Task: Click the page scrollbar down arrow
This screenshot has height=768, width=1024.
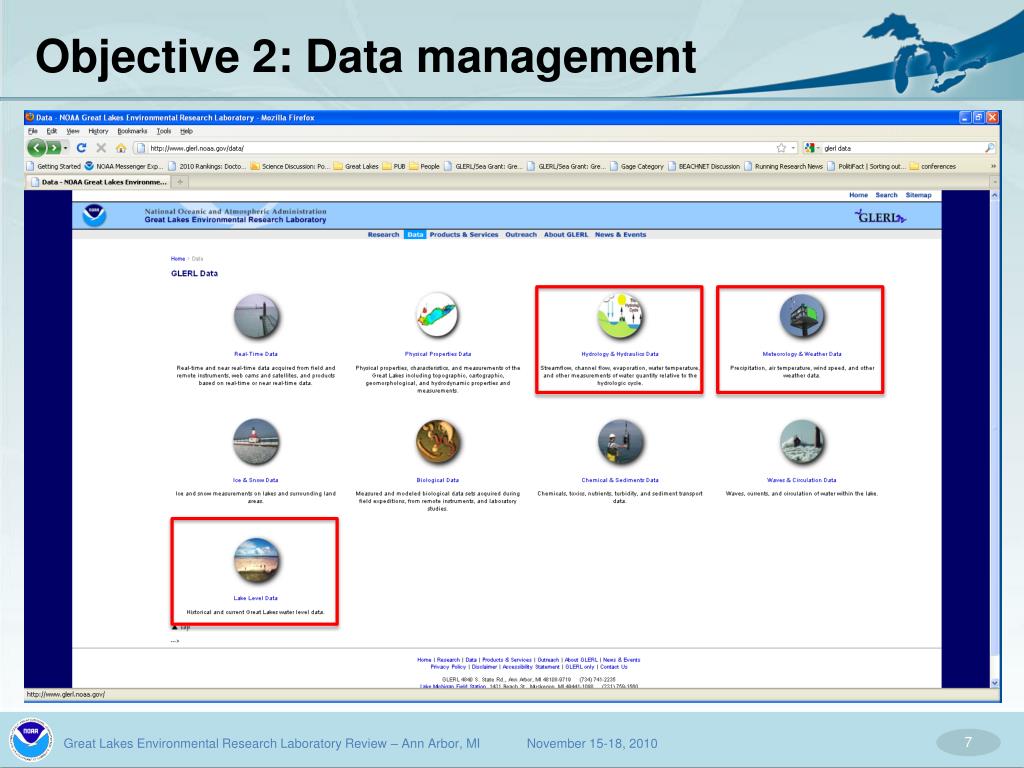Action: pos(995,682)
